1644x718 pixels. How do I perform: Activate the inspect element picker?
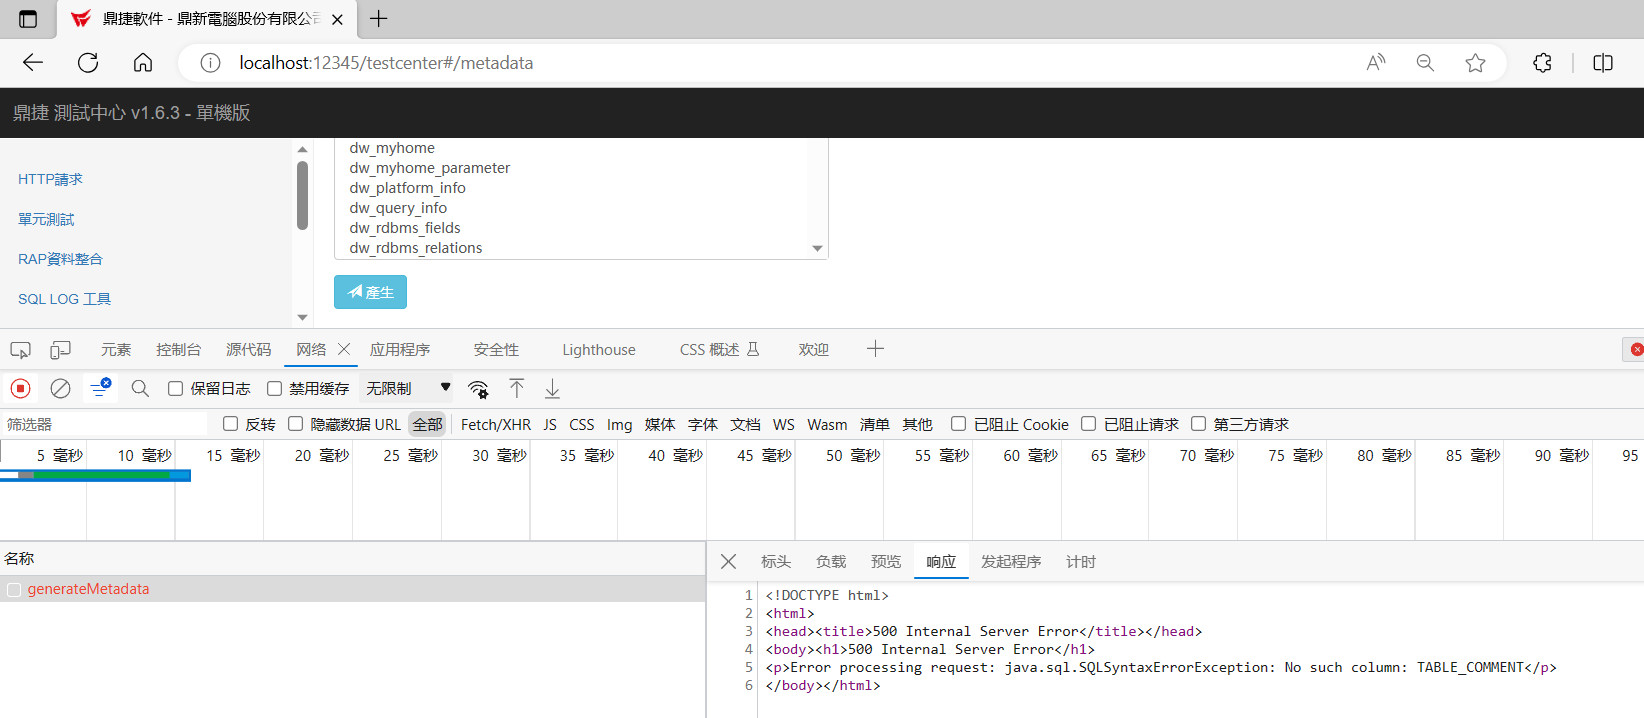[20, 349]
